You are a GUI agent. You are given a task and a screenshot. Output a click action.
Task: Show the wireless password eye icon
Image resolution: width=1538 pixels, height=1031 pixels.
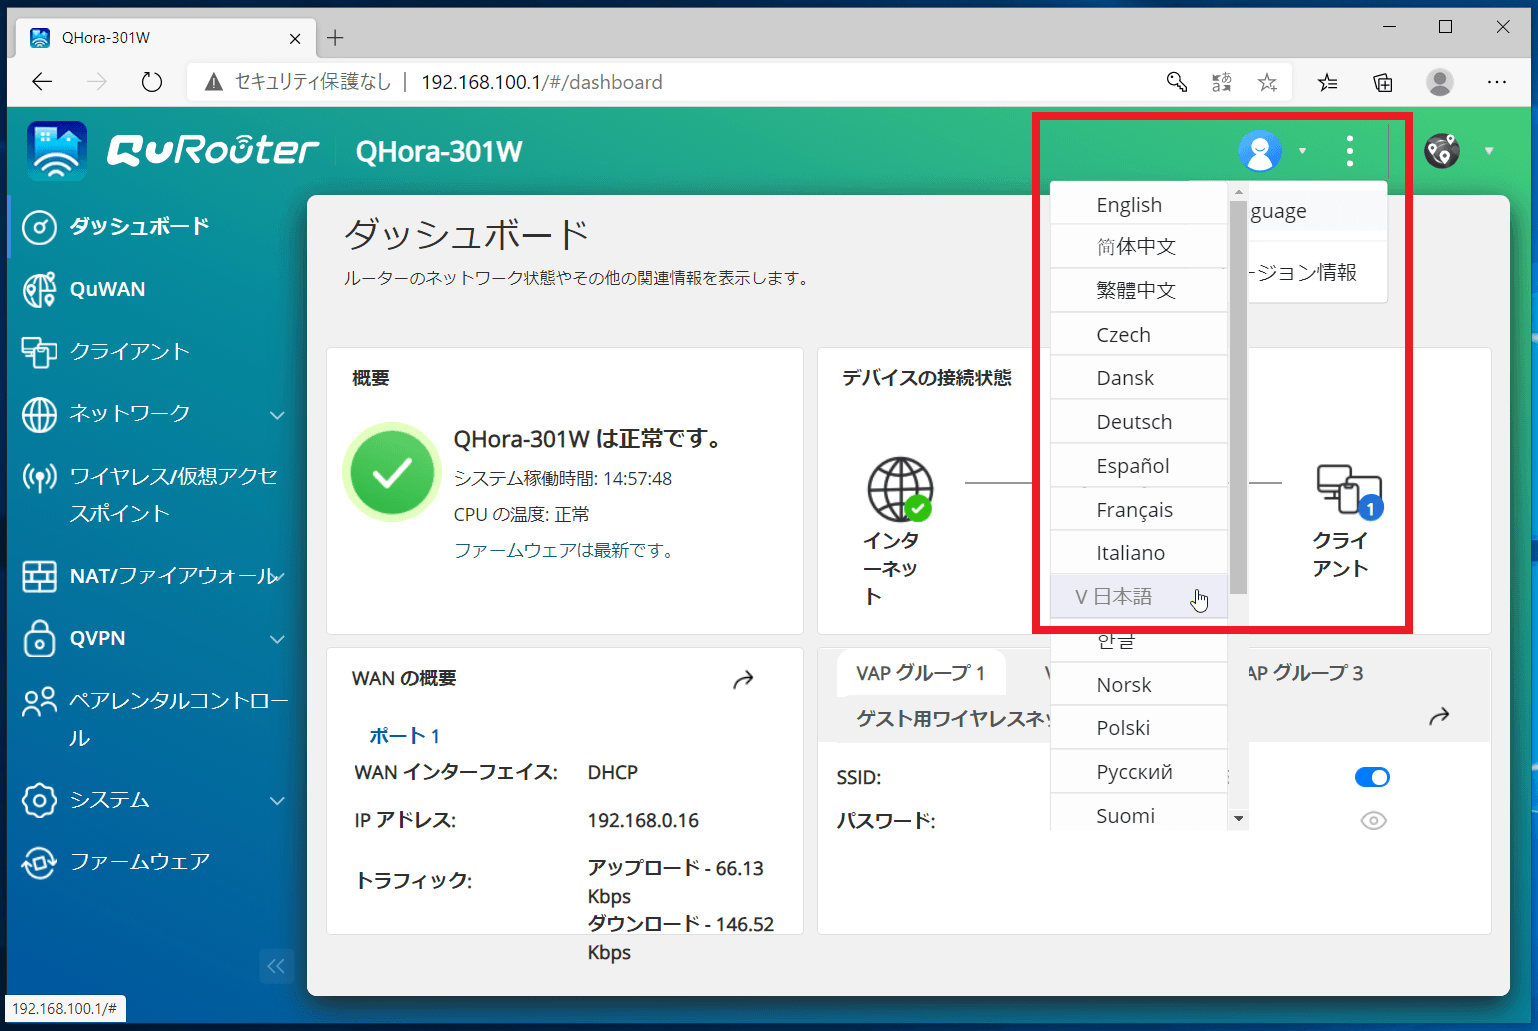click(x=1374, y=821)
